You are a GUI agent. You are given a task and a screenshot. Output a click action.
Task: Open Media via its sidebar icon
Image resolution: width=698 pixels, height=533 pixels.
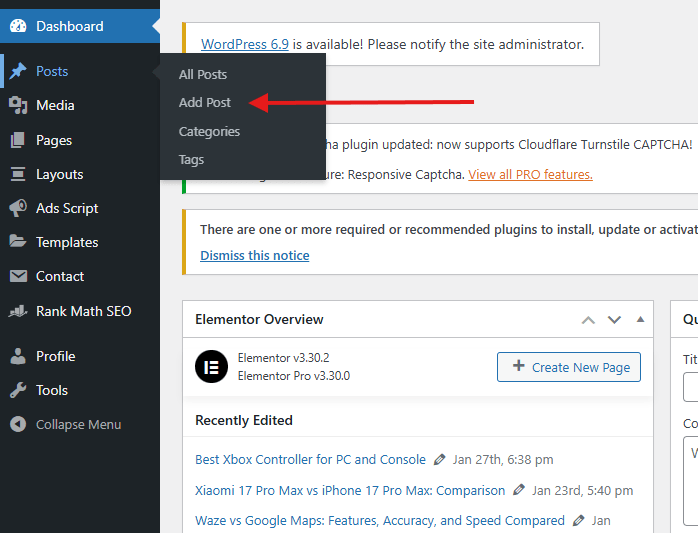(18, 105)
